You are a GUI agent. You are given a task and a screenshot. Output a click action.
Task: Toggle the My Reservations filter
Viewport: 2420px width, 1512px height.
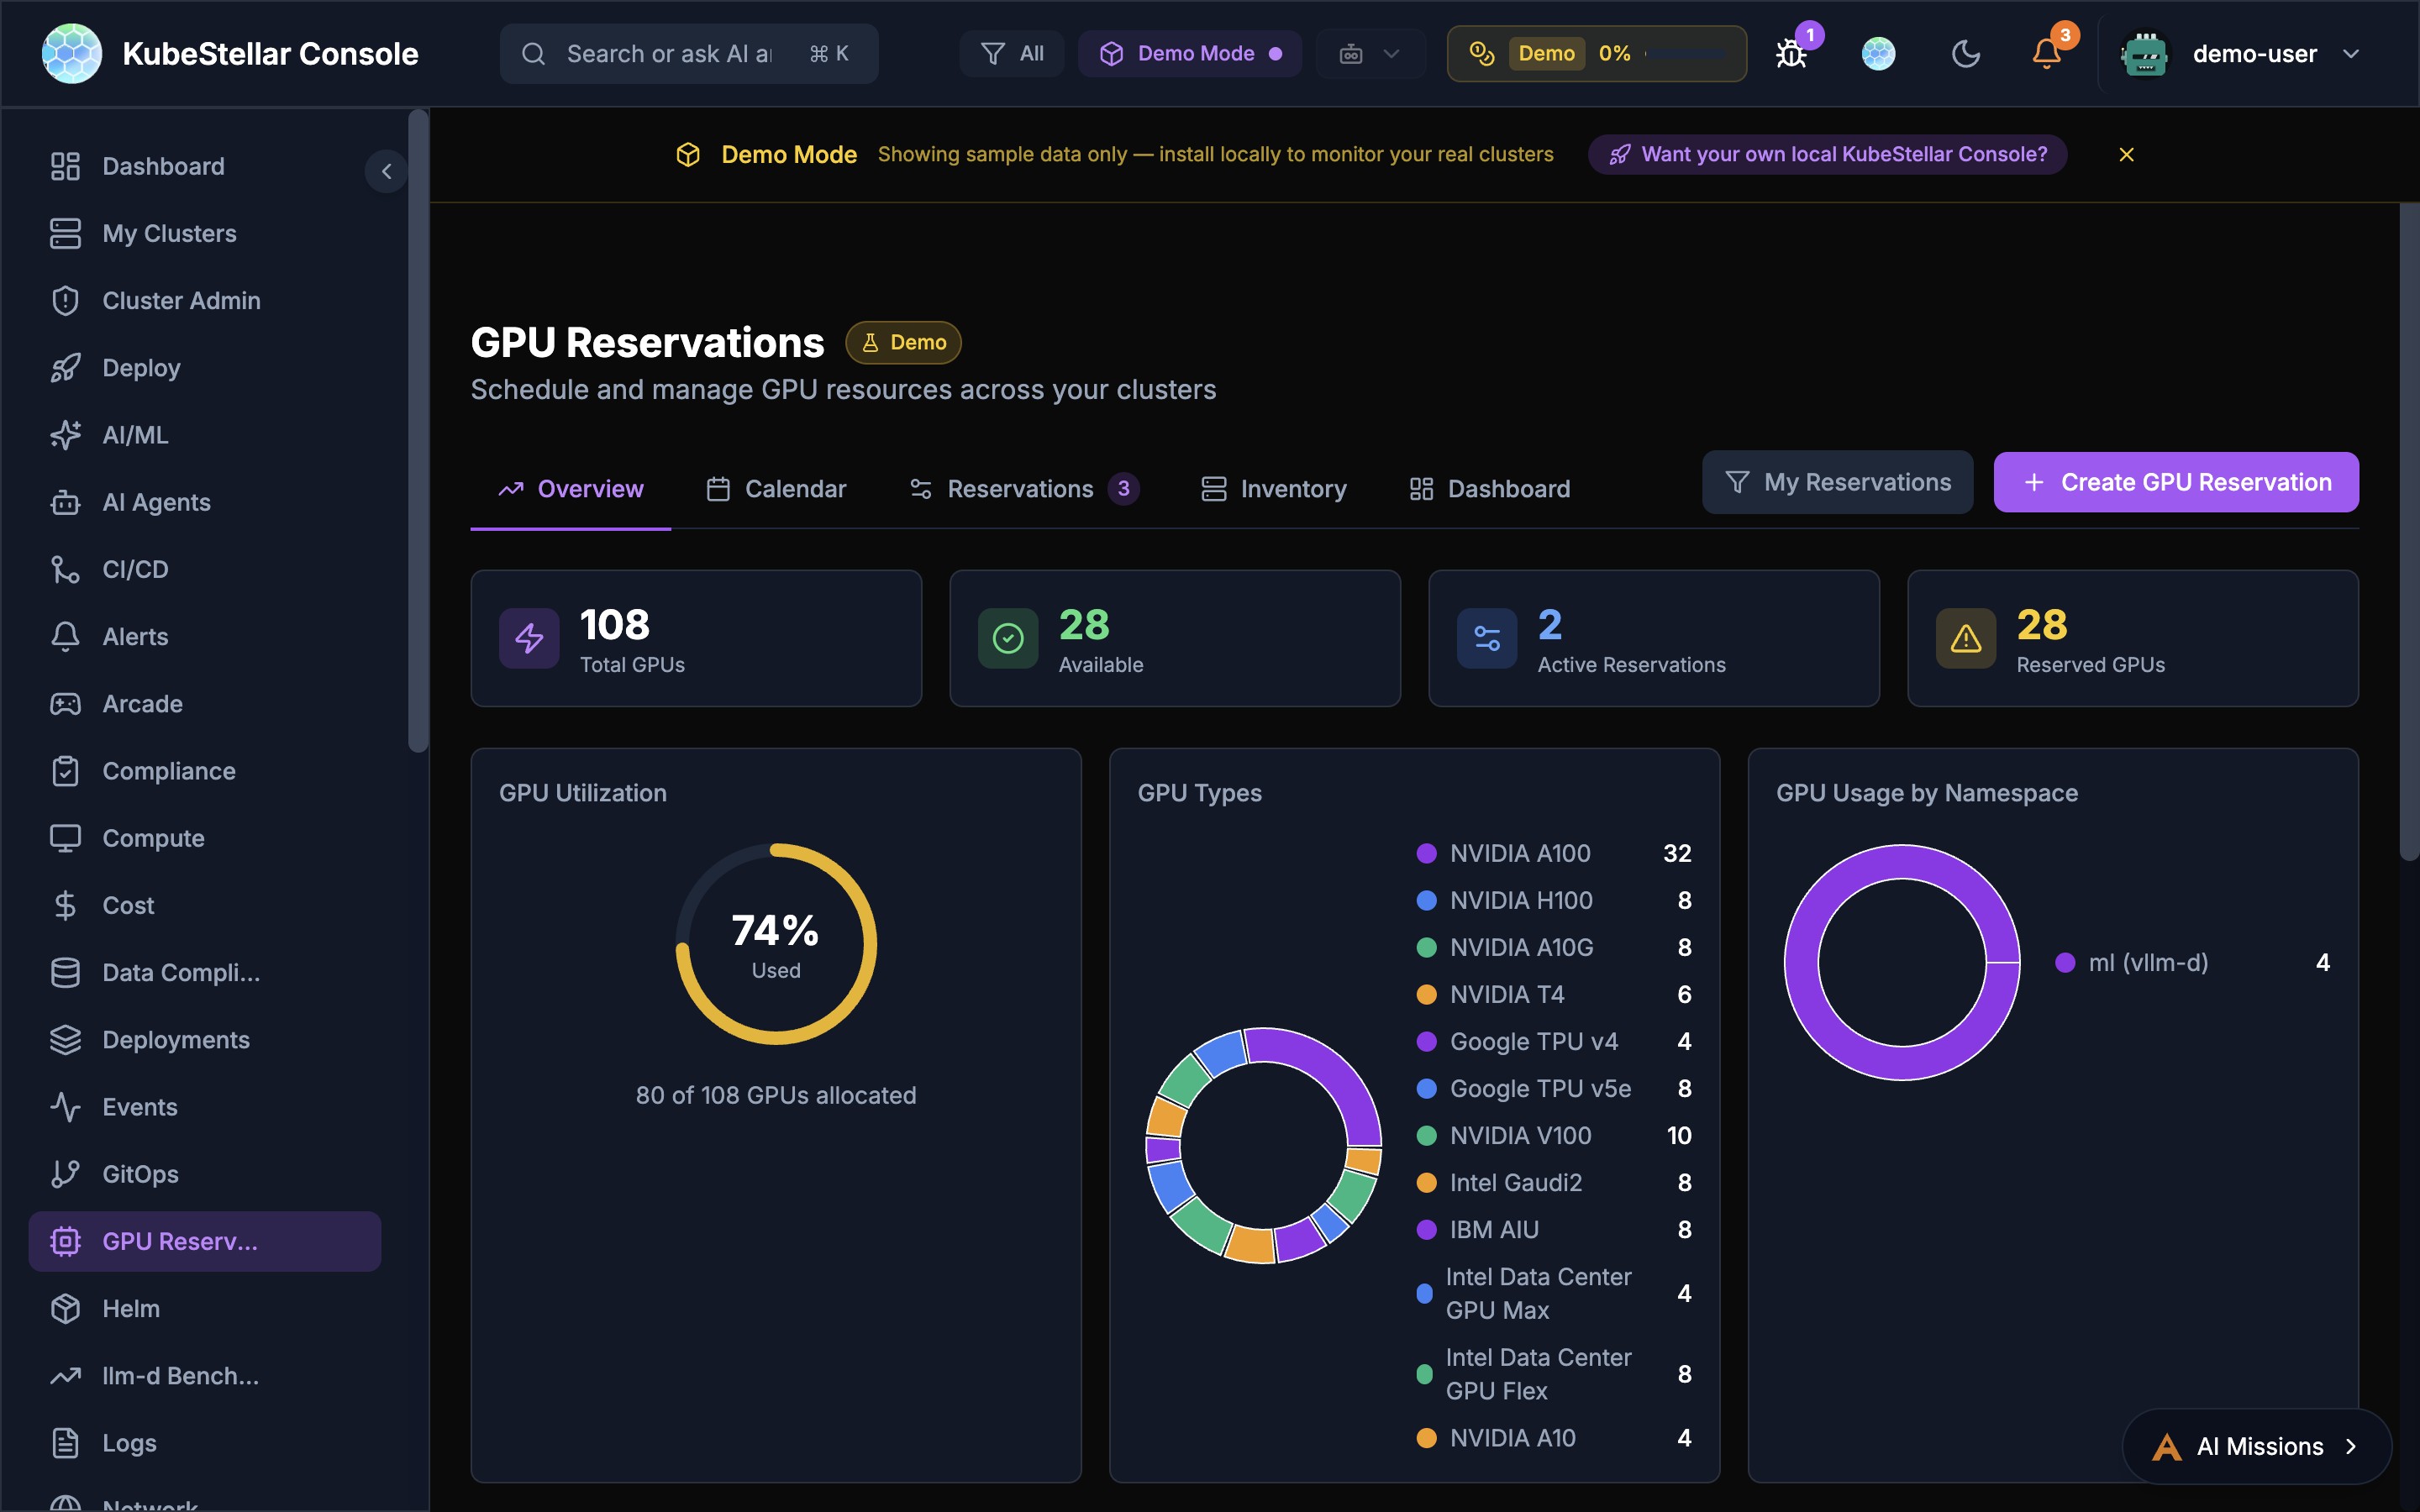[1837, 481]
